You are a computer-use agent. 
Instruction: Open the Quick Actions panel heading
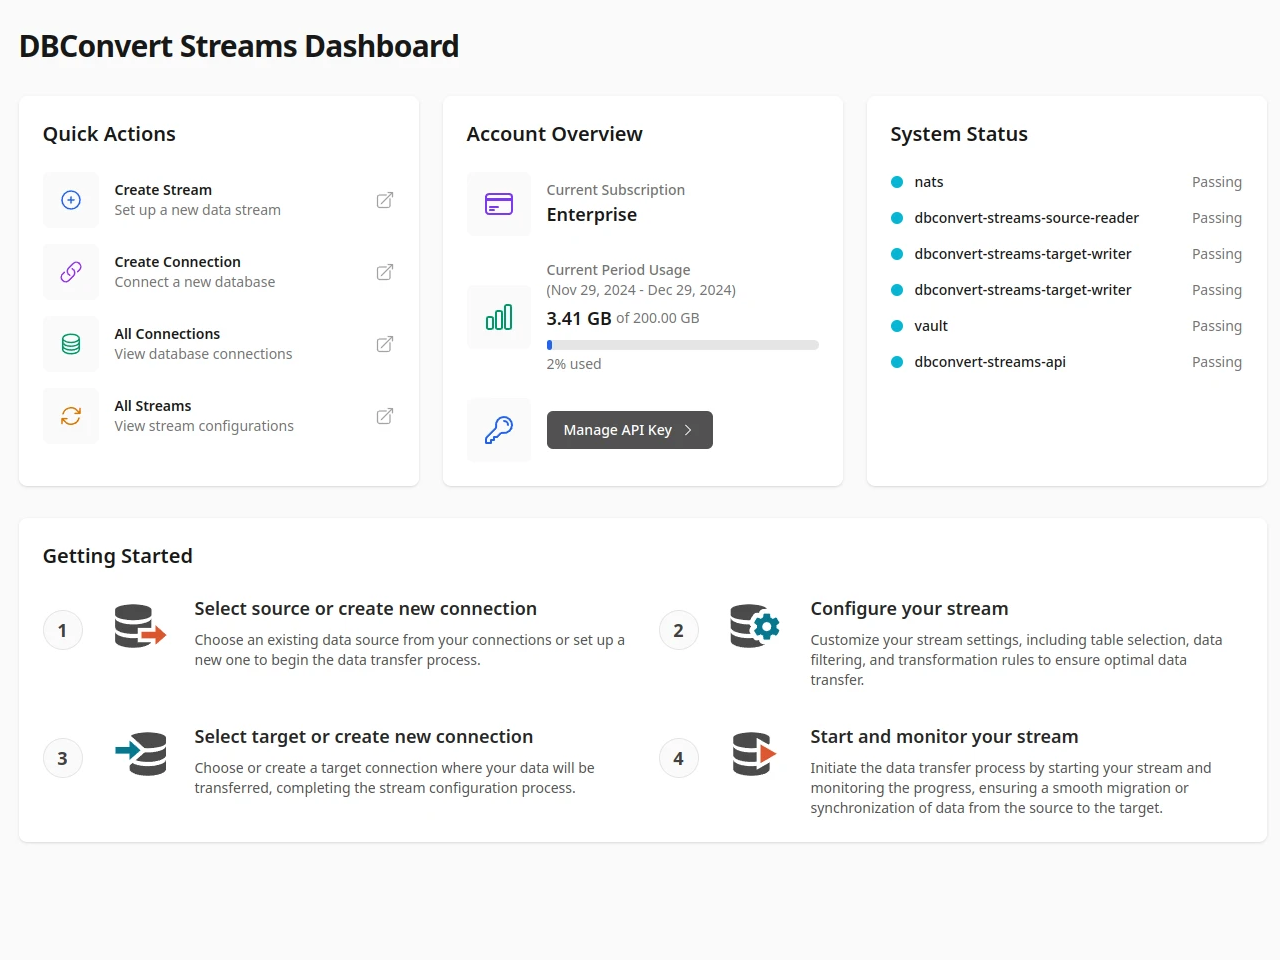109,133
